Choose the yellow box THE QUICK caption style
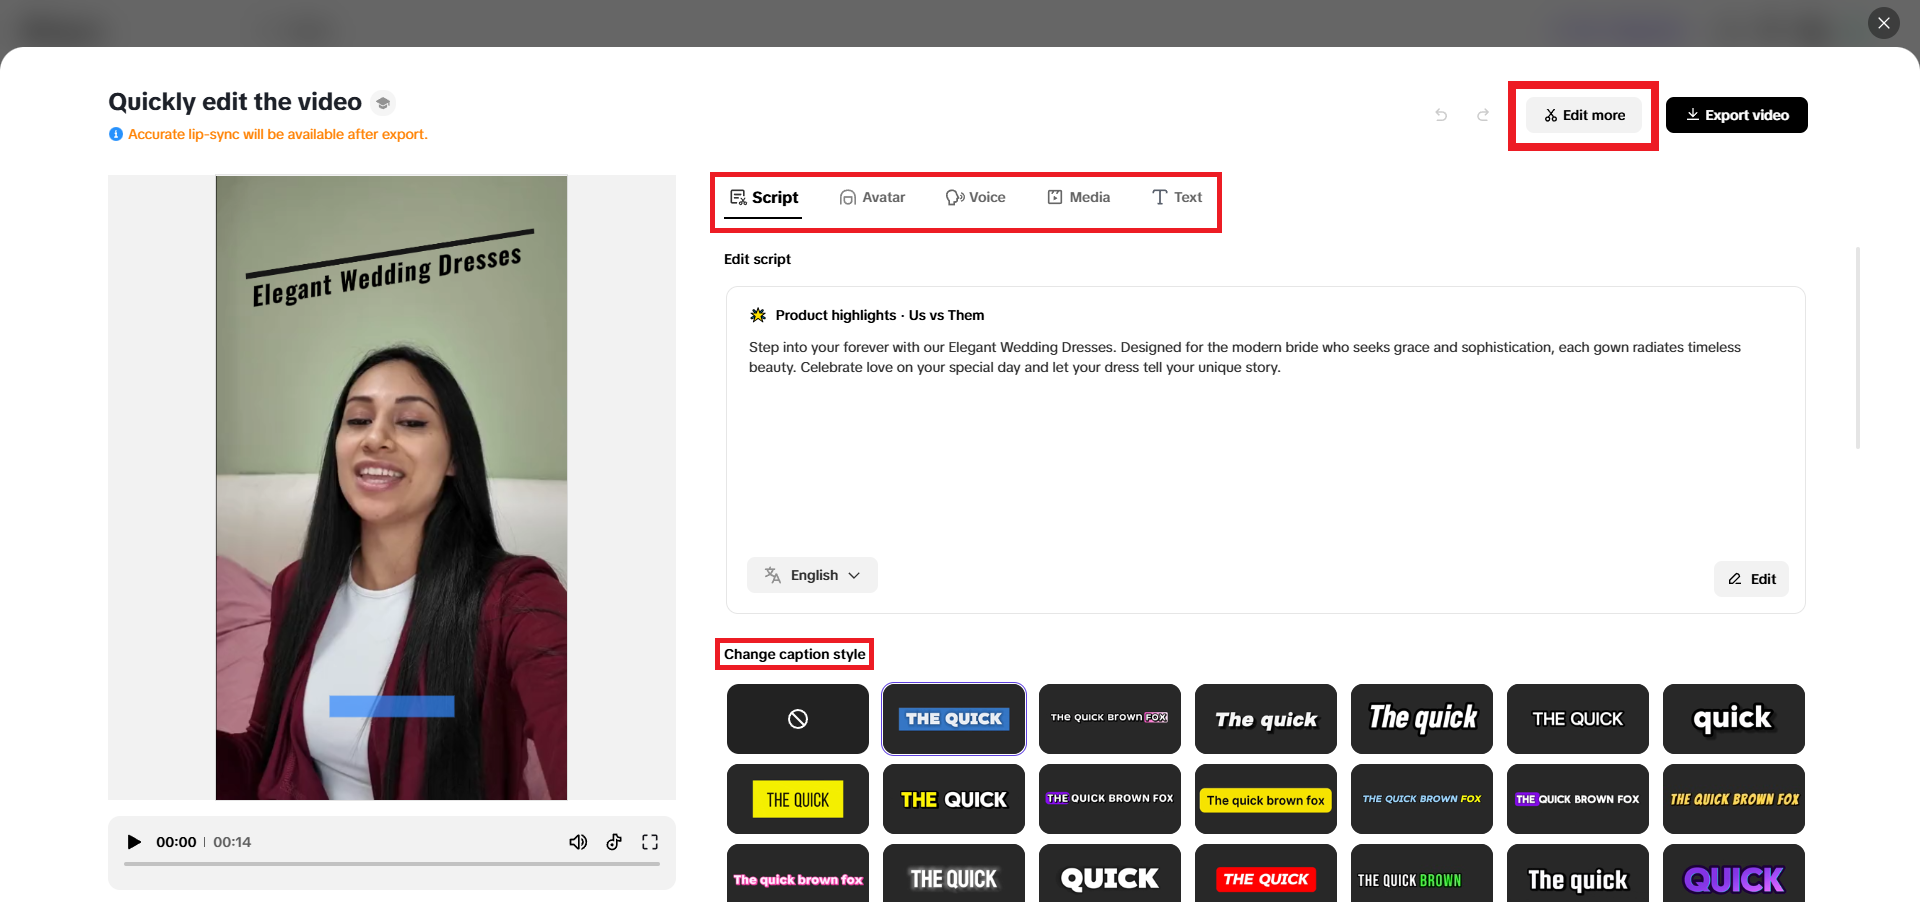This screenshot has width=1920, height=912. (798, 799)
